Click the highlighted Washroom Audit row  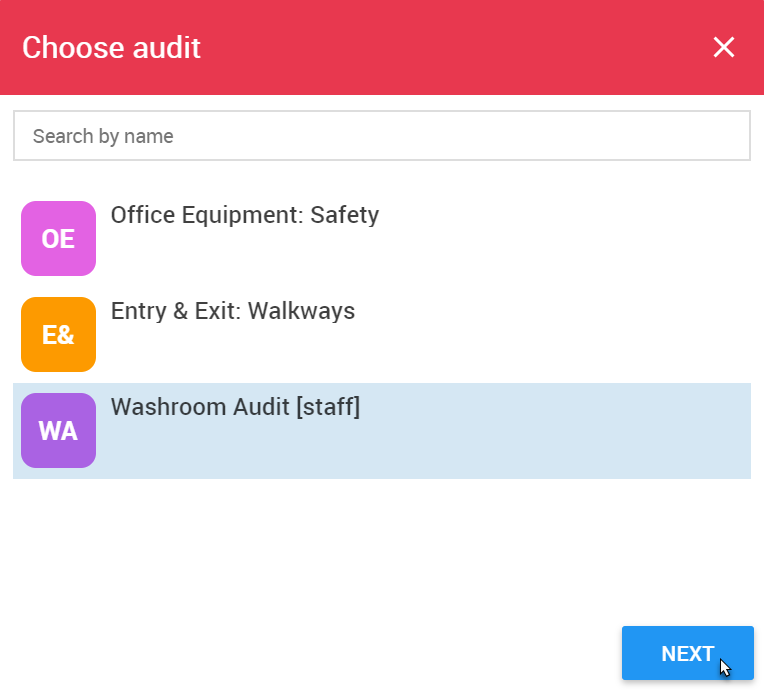(x=382, y=431)
